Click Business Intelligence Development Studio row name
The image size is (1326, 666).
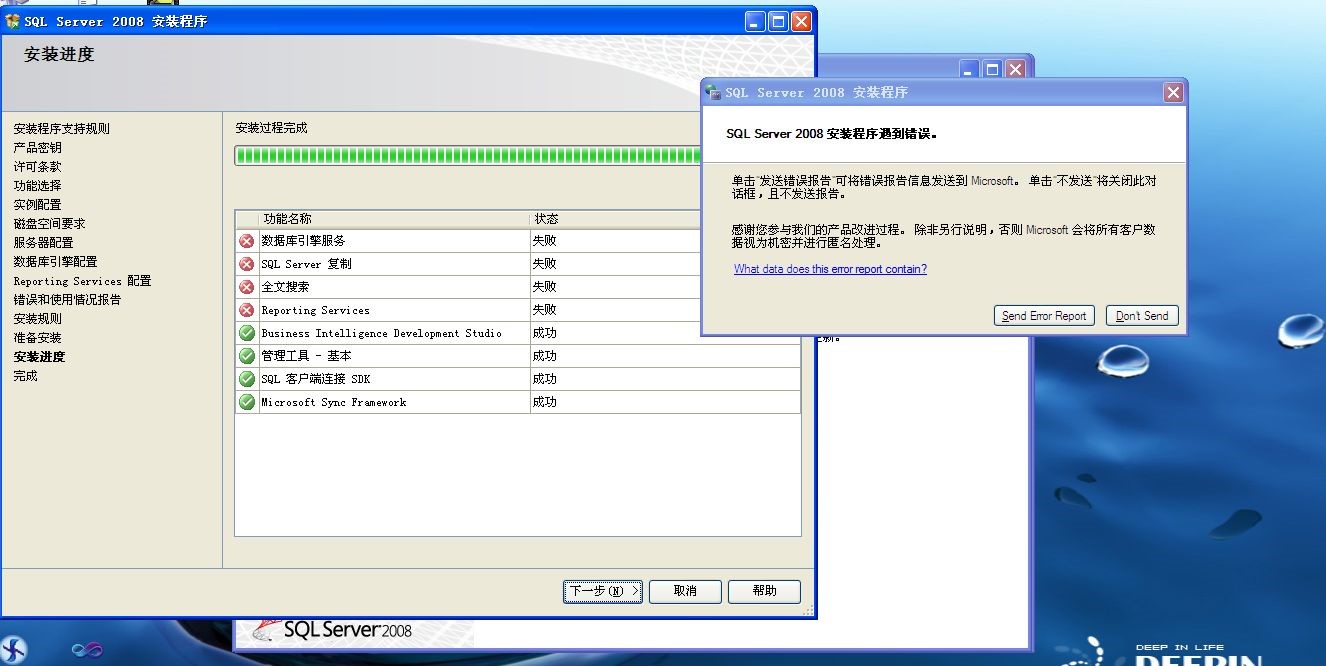coord(381,333)
